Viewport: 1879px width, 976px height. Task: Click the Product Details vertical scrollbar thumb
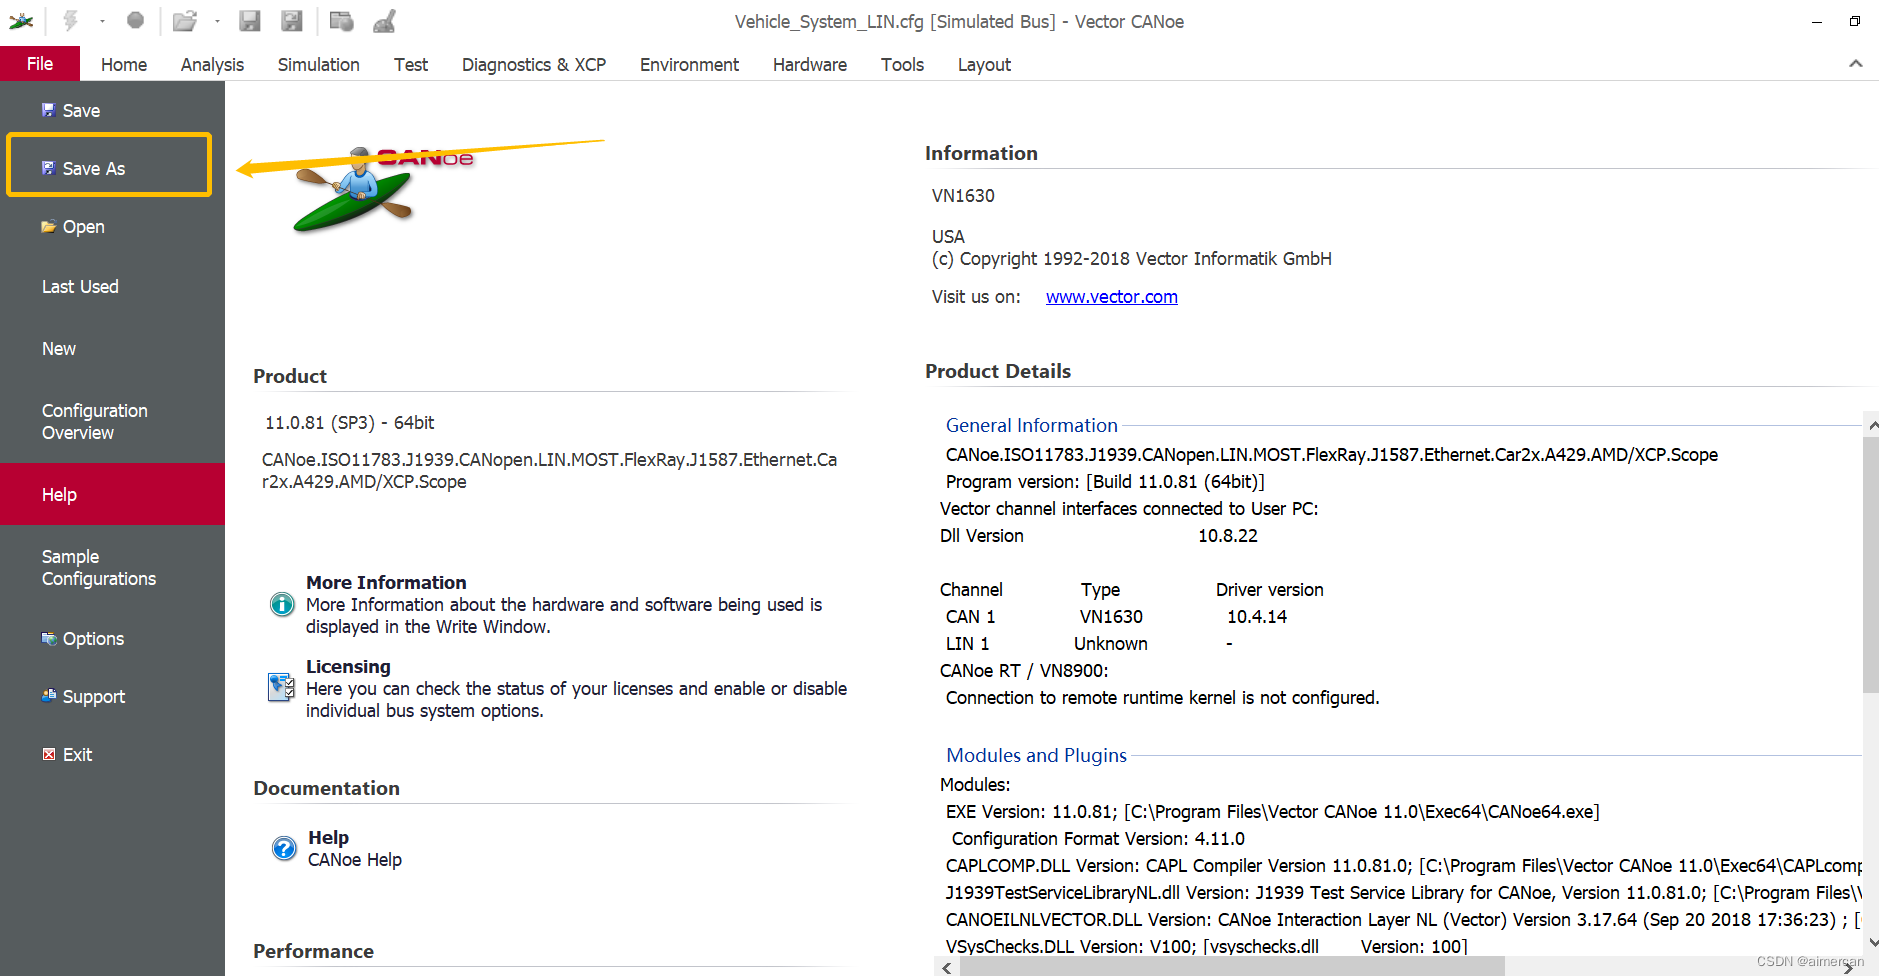[x=1870, y=565]
